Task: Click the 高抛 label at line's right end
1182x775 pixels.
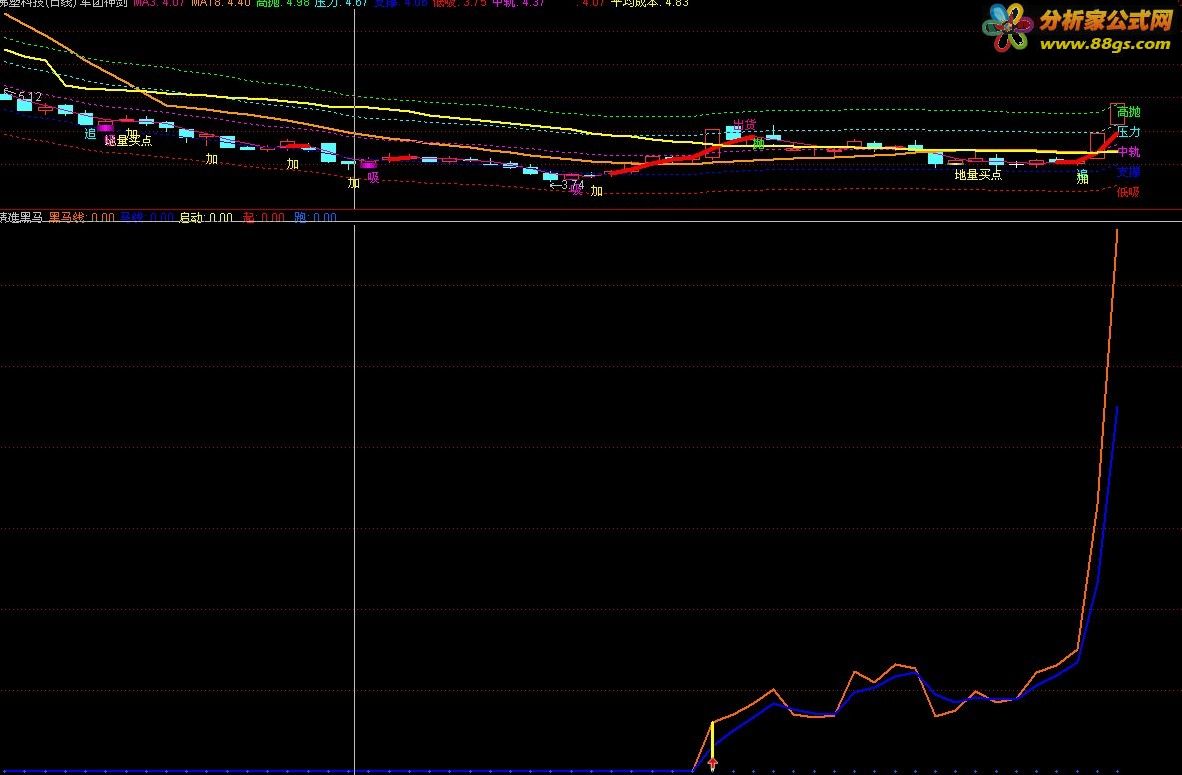Action: 1128,112
